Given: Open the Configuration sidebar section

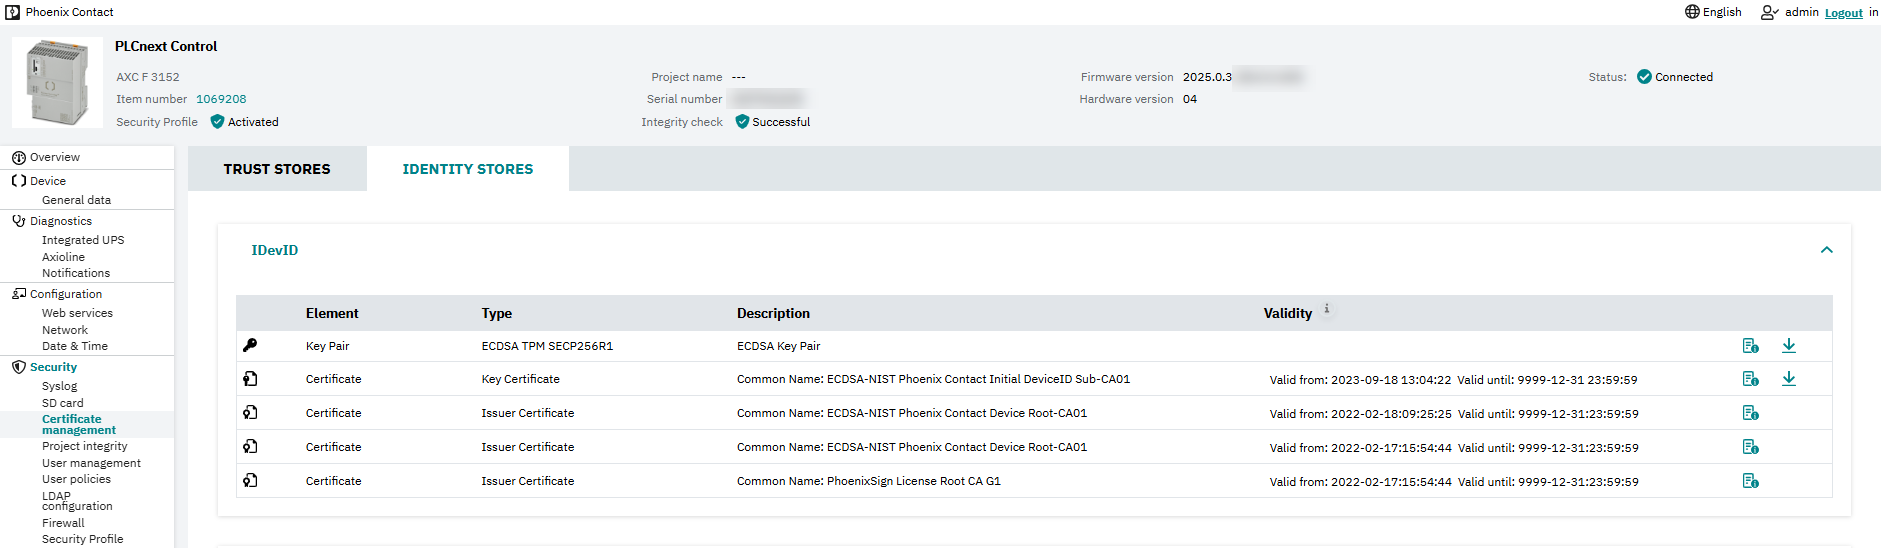Looking at the screenshot, I should (x=66, y=294).
